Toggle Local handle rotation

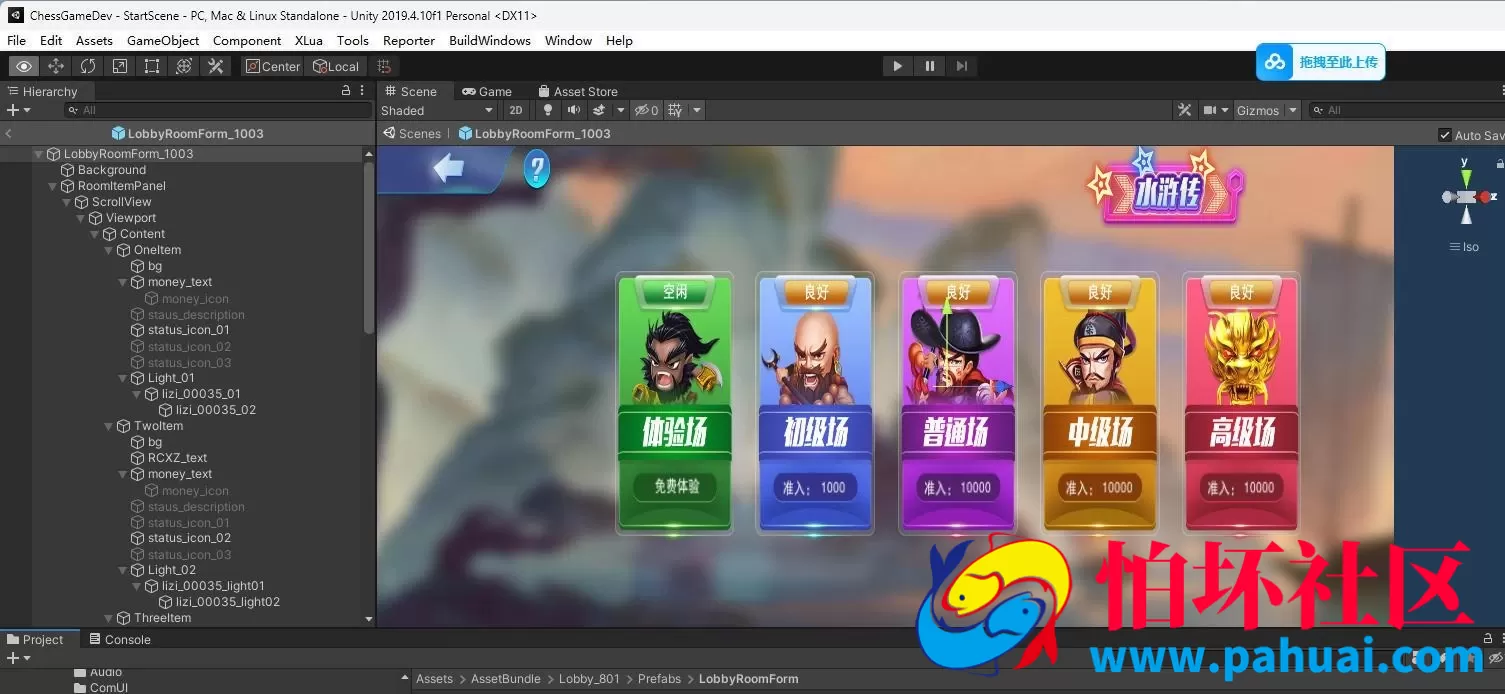click(336, 66)
